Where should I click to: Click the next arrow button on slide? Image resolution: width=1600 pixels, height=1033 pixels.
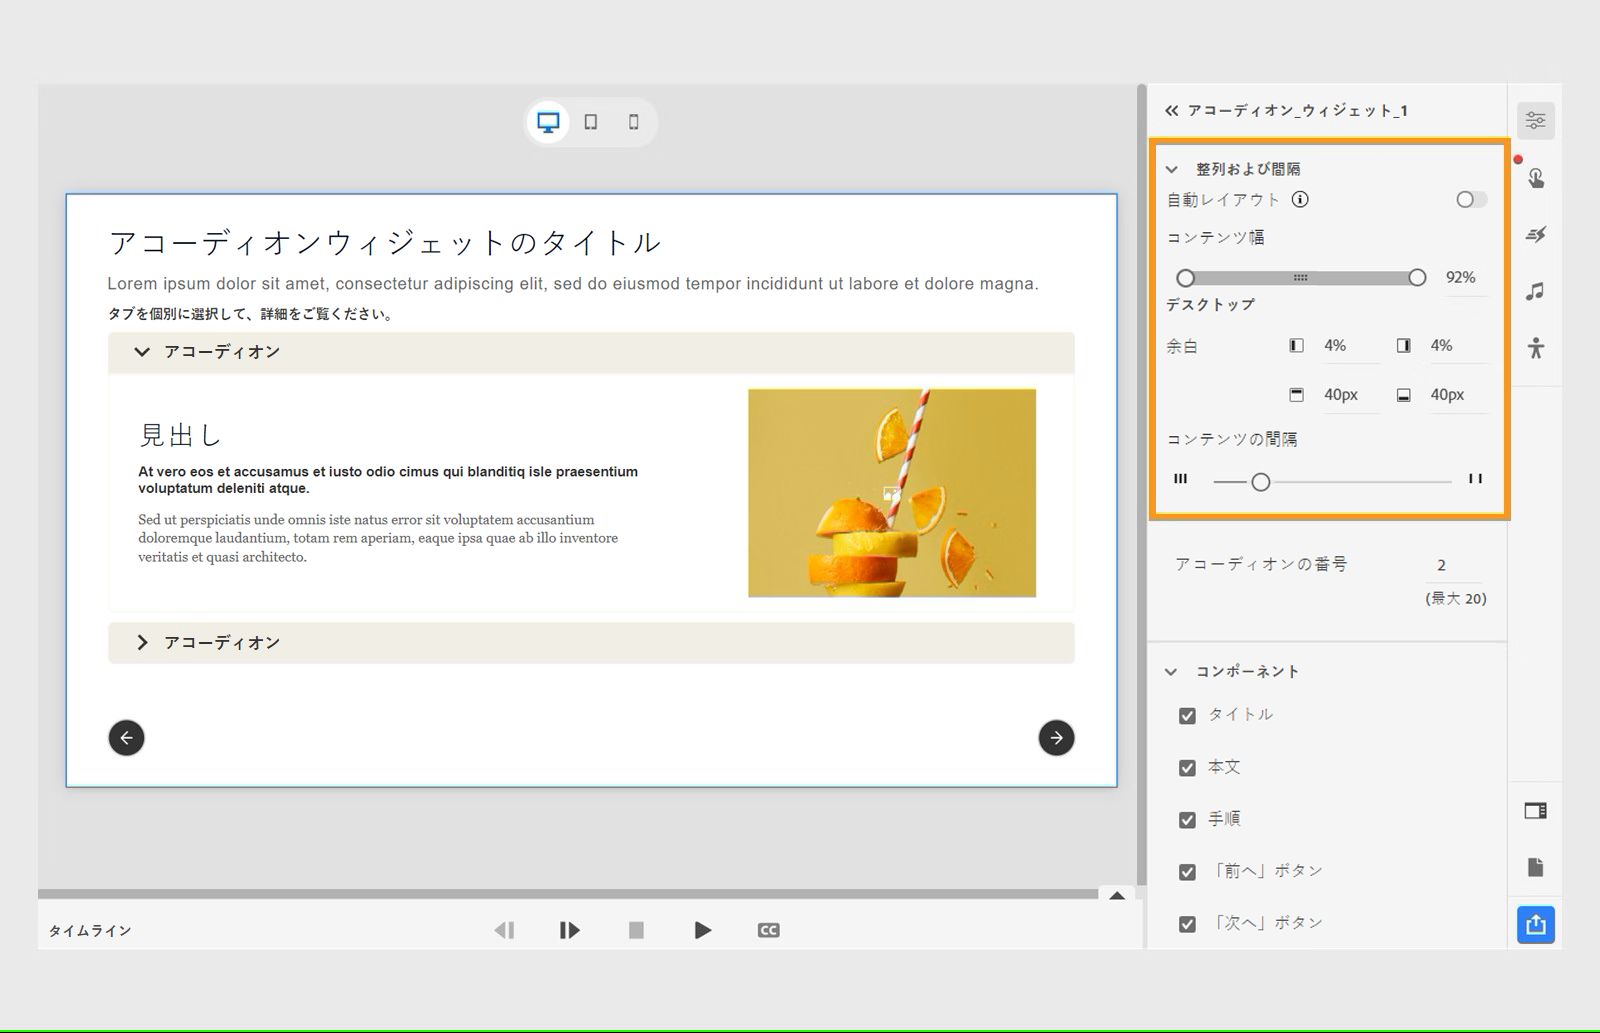click(x=1056, y=738)
